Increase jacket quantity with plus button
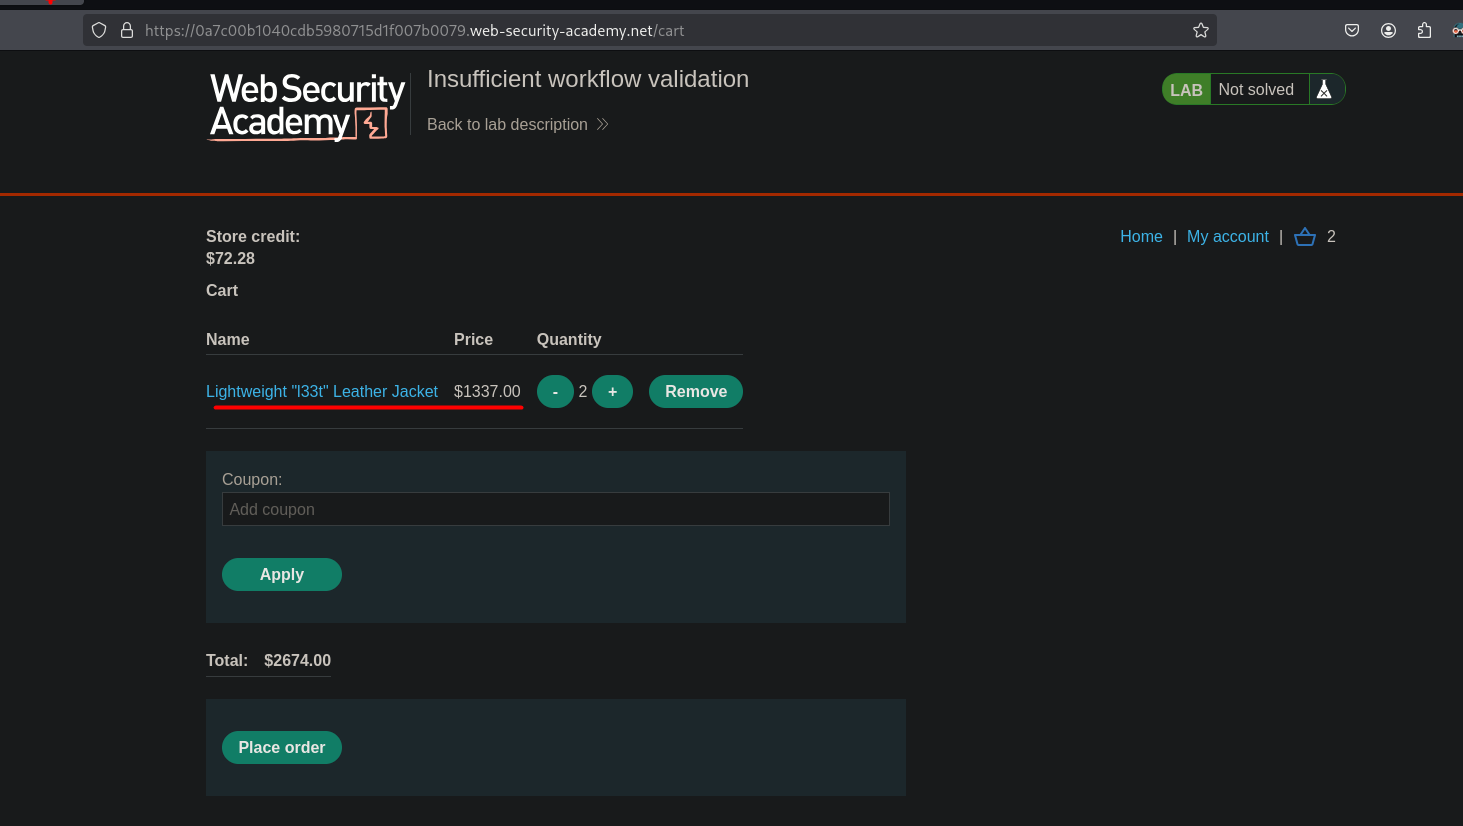 coord(612,392)
